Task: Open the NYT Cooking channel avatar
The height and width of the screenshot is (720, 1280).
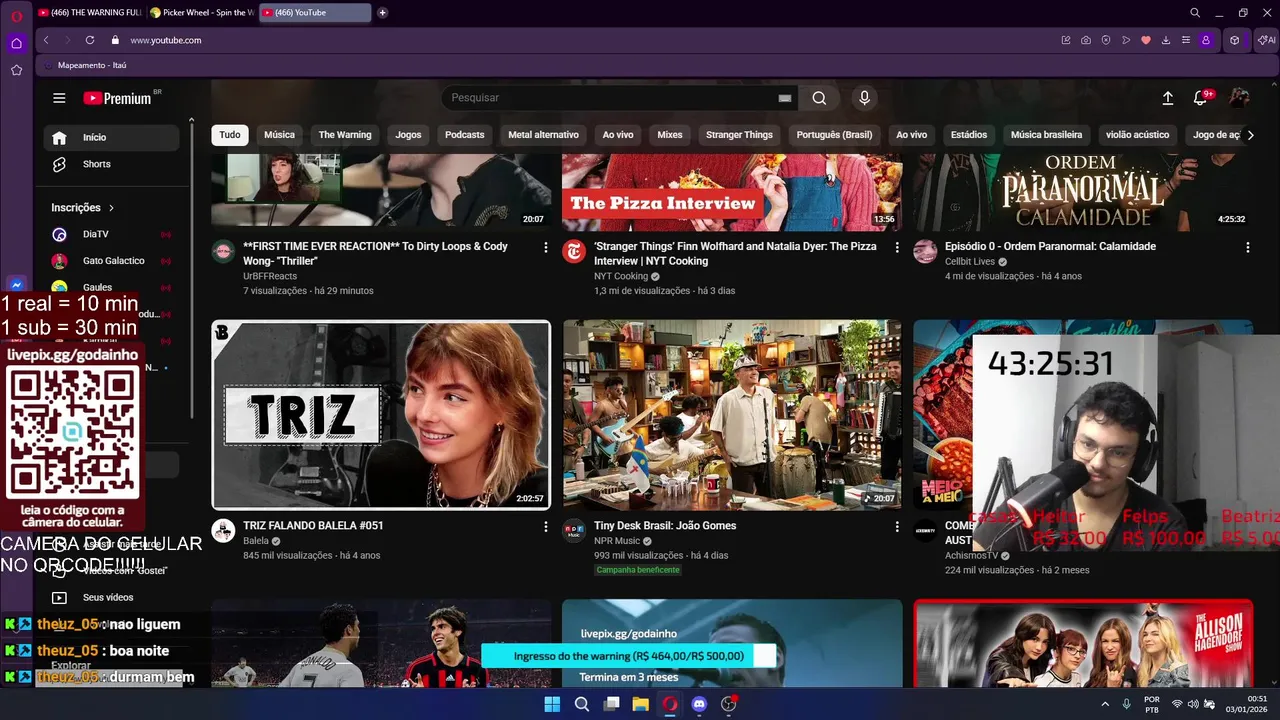Action: click(x=574, y=251)
